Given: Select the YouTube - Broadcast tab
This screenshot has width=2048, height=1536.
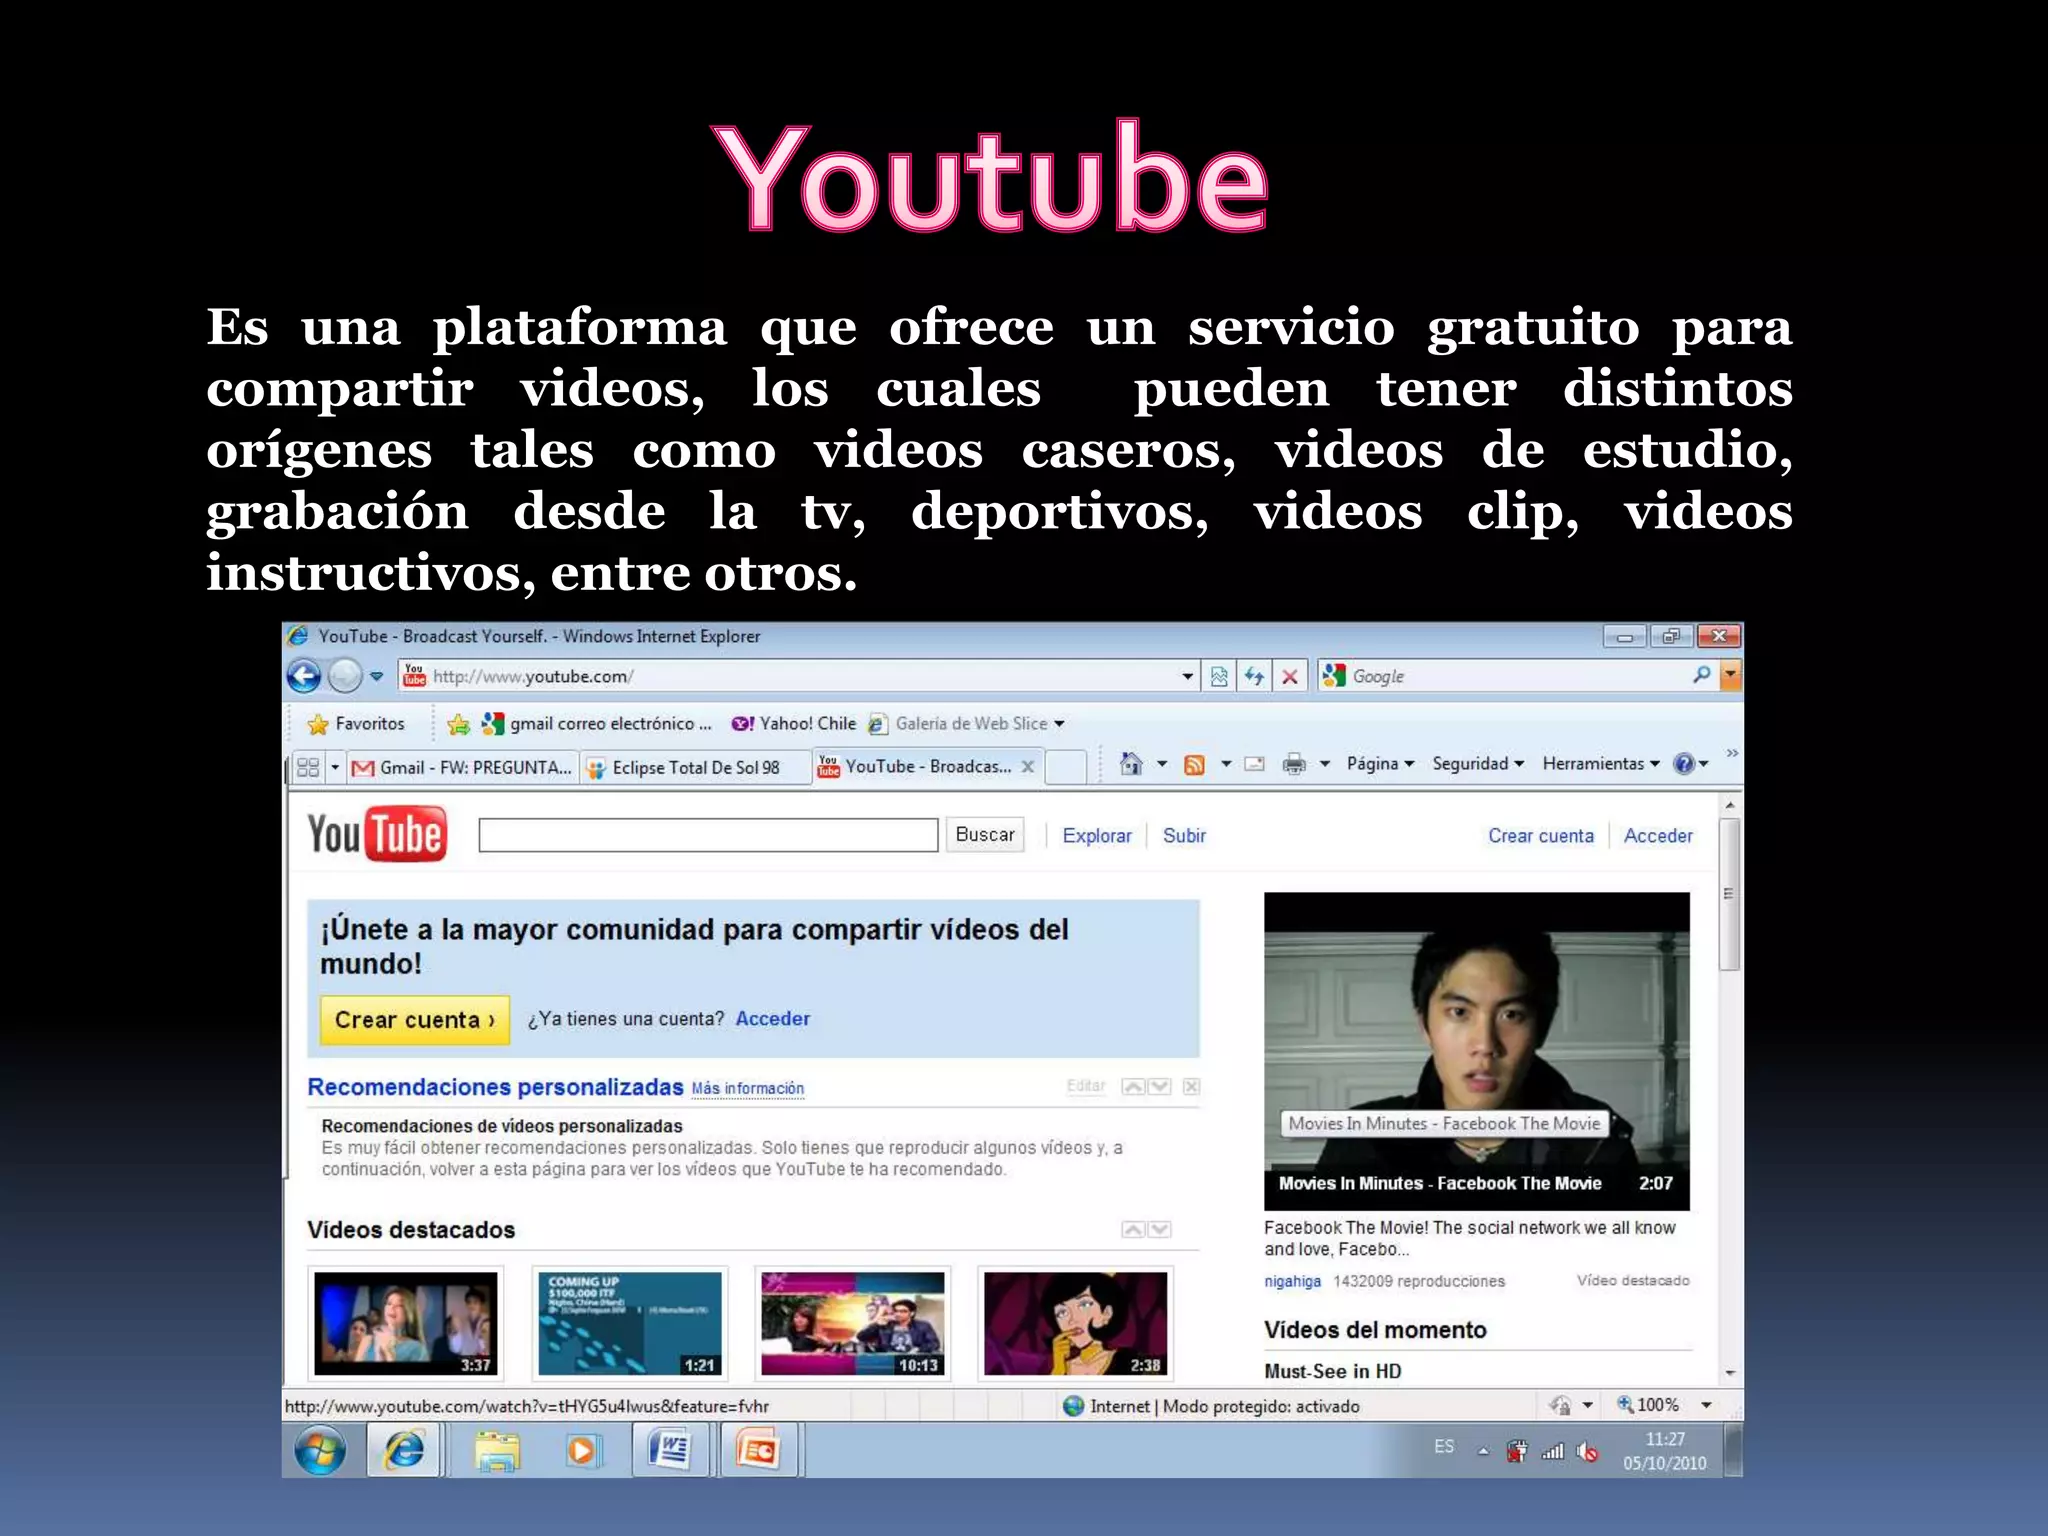Looking at the screenshot, I should coord(915,766).
